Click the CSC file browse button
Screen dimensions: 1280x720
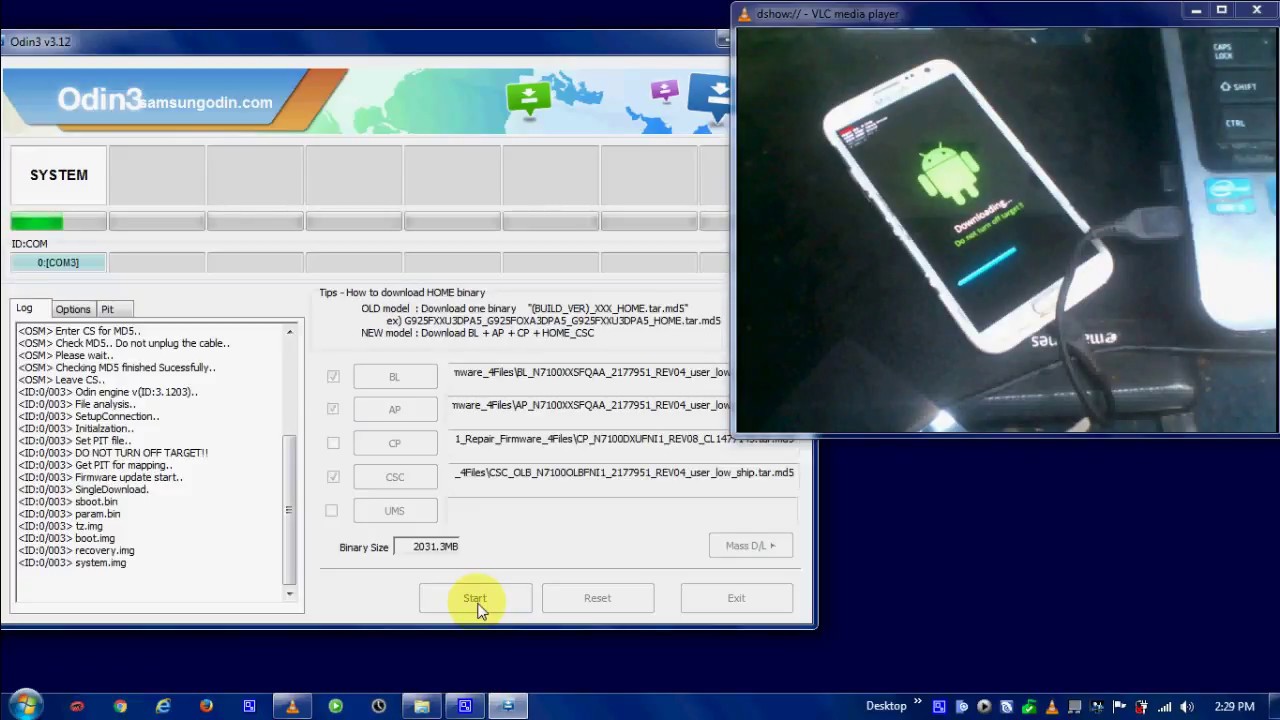click(x=395, y=477)
